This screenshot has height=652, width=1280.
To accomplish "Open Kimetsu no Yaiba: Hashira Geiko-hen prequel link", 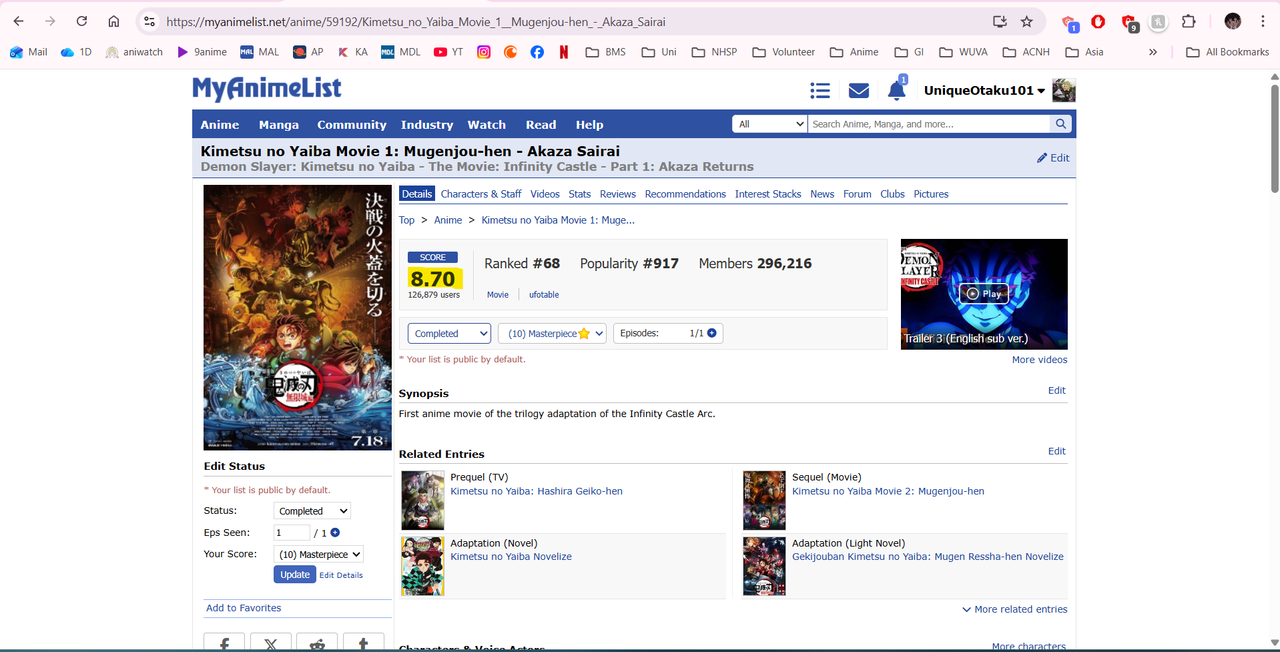I will (536, 491).
